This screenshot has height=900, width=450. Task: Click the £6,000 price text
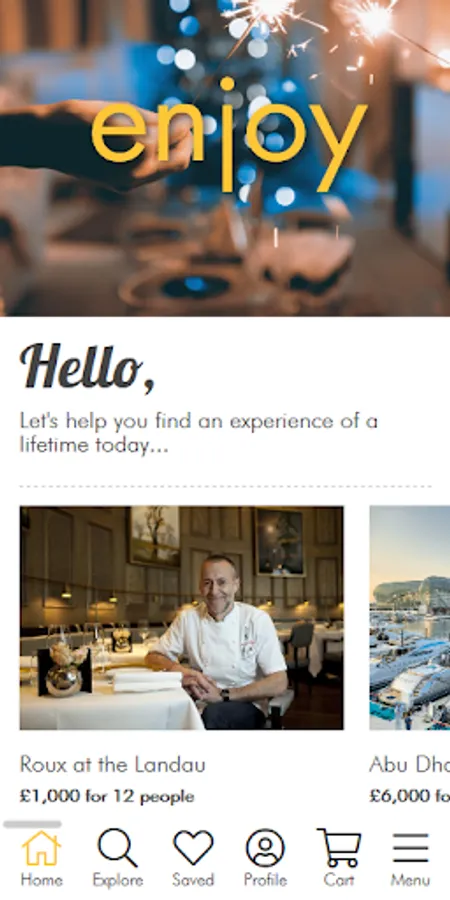point(410,796)
